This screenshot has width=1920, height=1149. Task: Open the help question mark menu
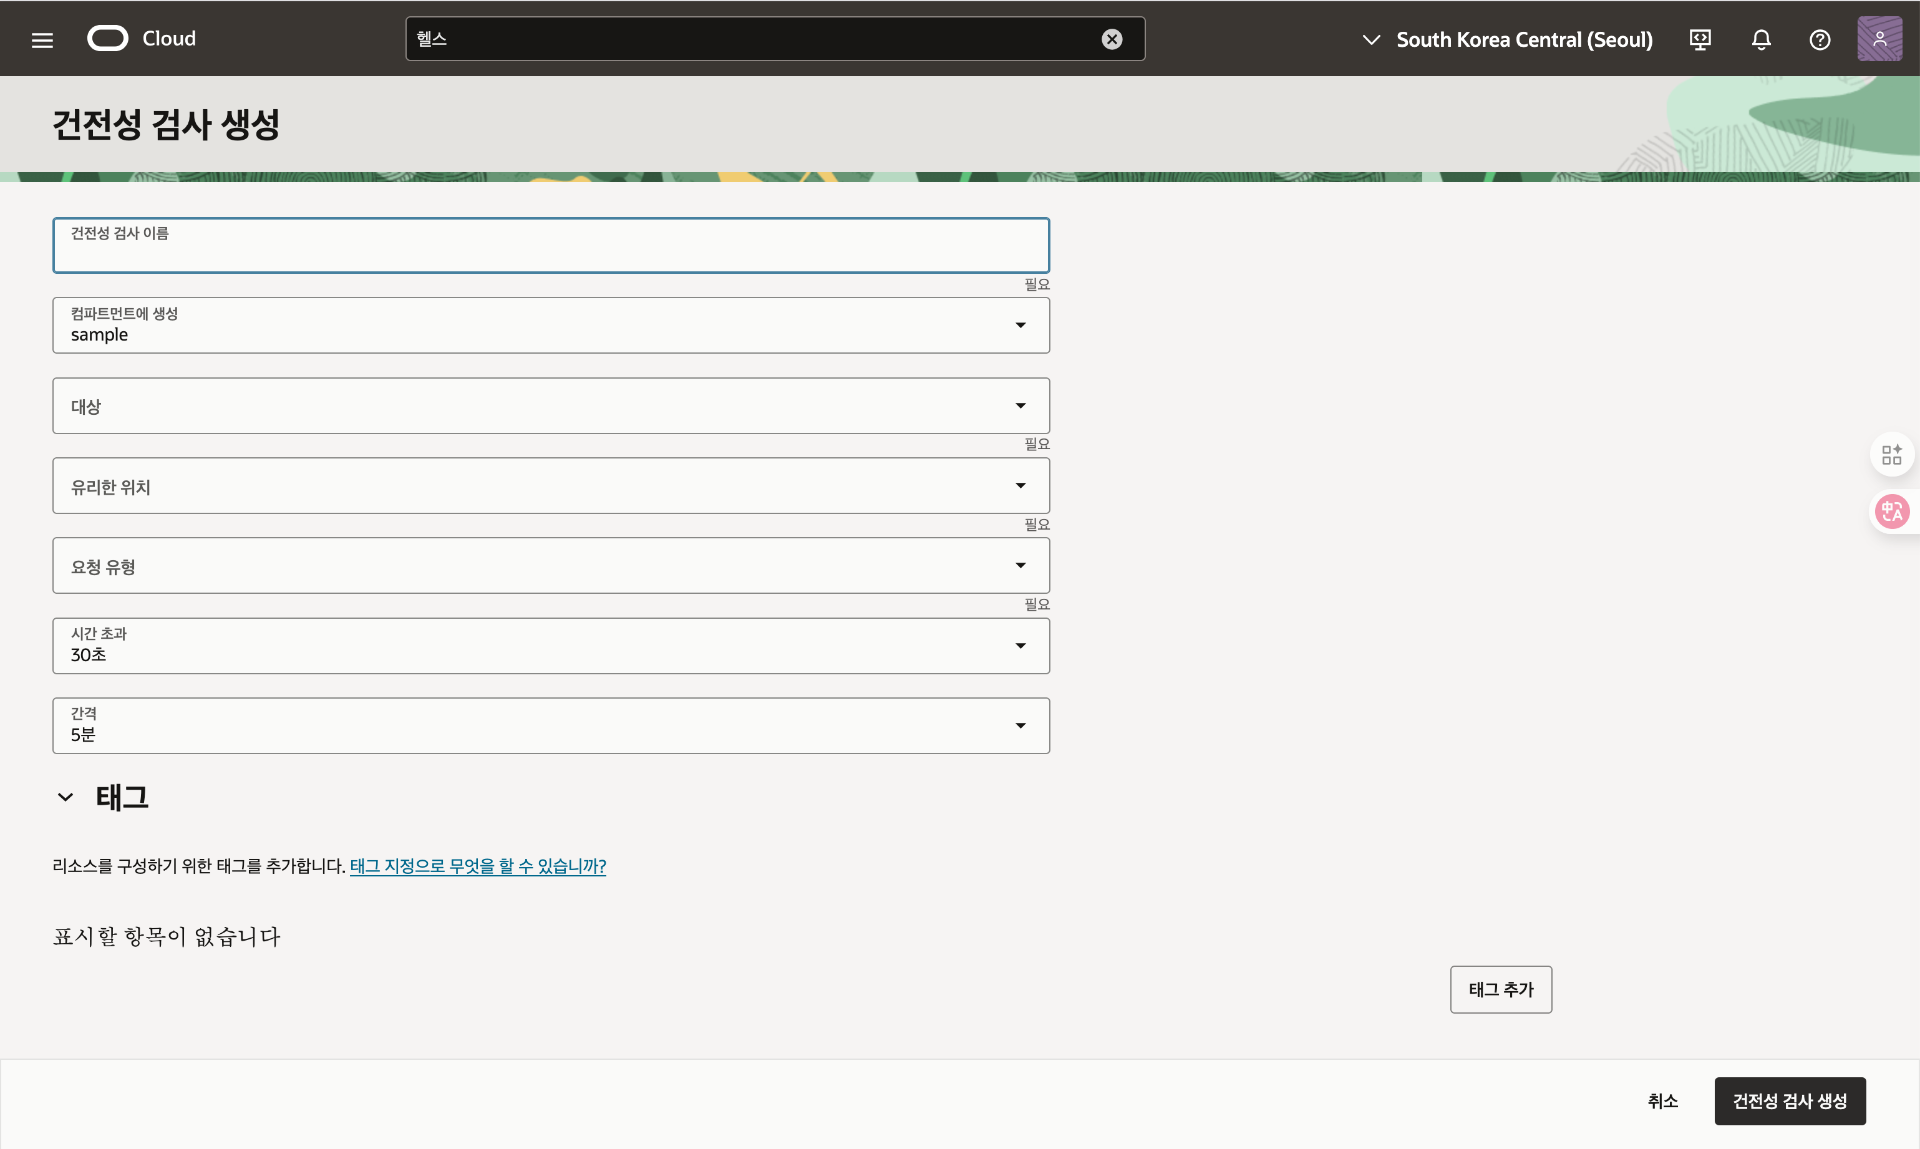[x=1820, y=40]
